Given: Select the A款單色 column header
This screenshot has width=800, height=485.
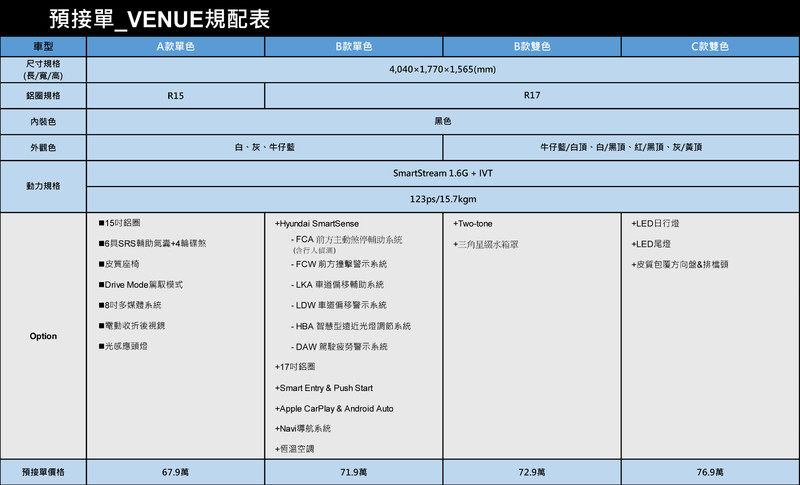Looking at the screenshot, I should coord(176,46).
